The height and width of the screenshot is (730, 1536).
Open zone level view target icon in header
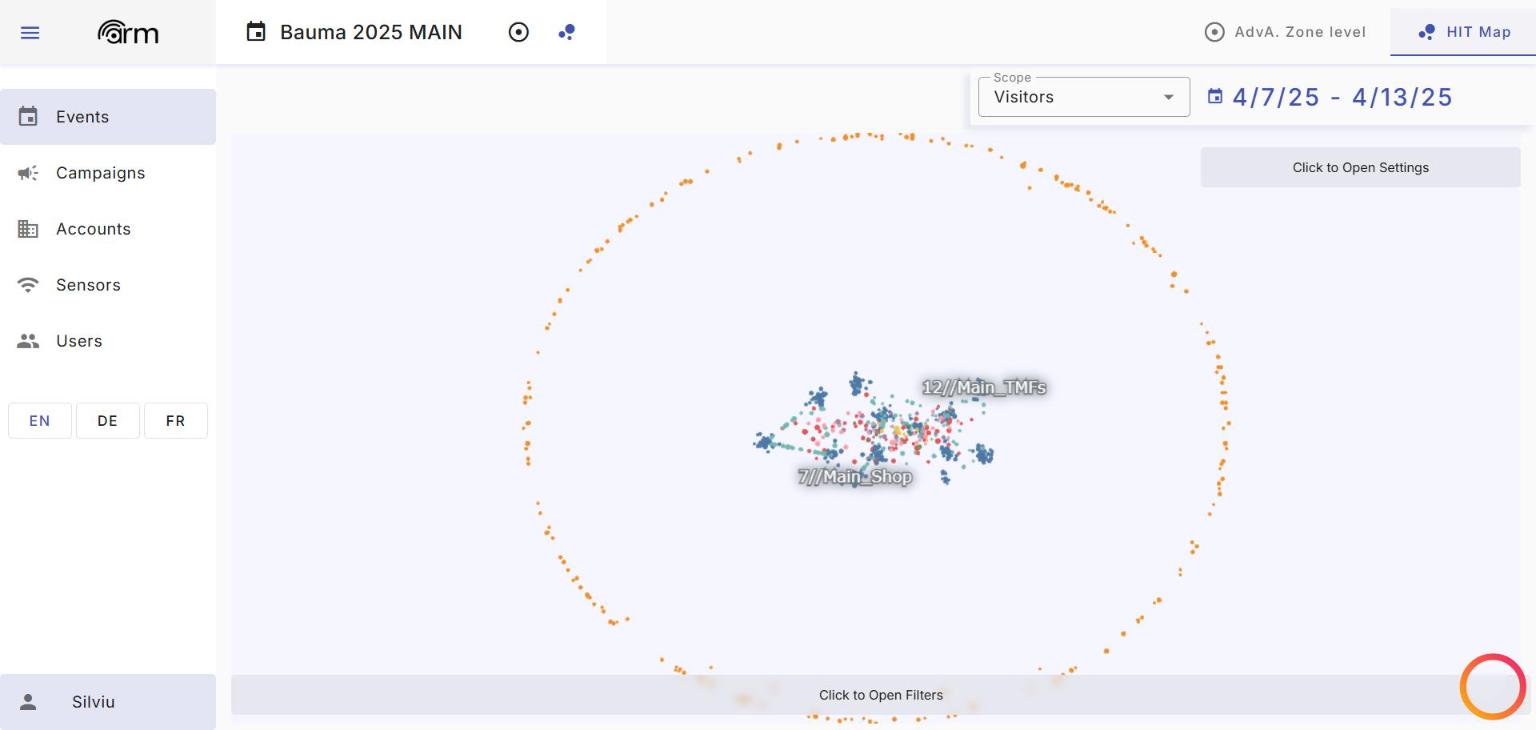pos(518,32)
